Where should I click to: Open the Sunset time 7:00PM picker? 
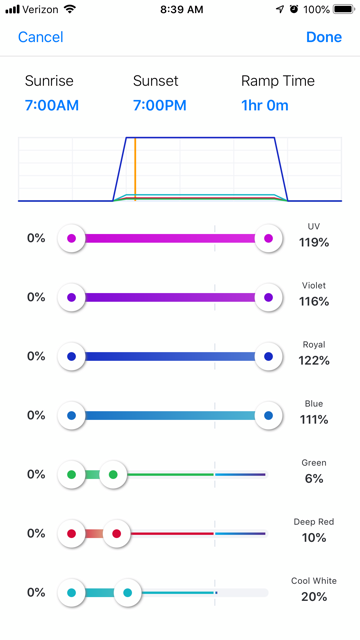point(160,105)
